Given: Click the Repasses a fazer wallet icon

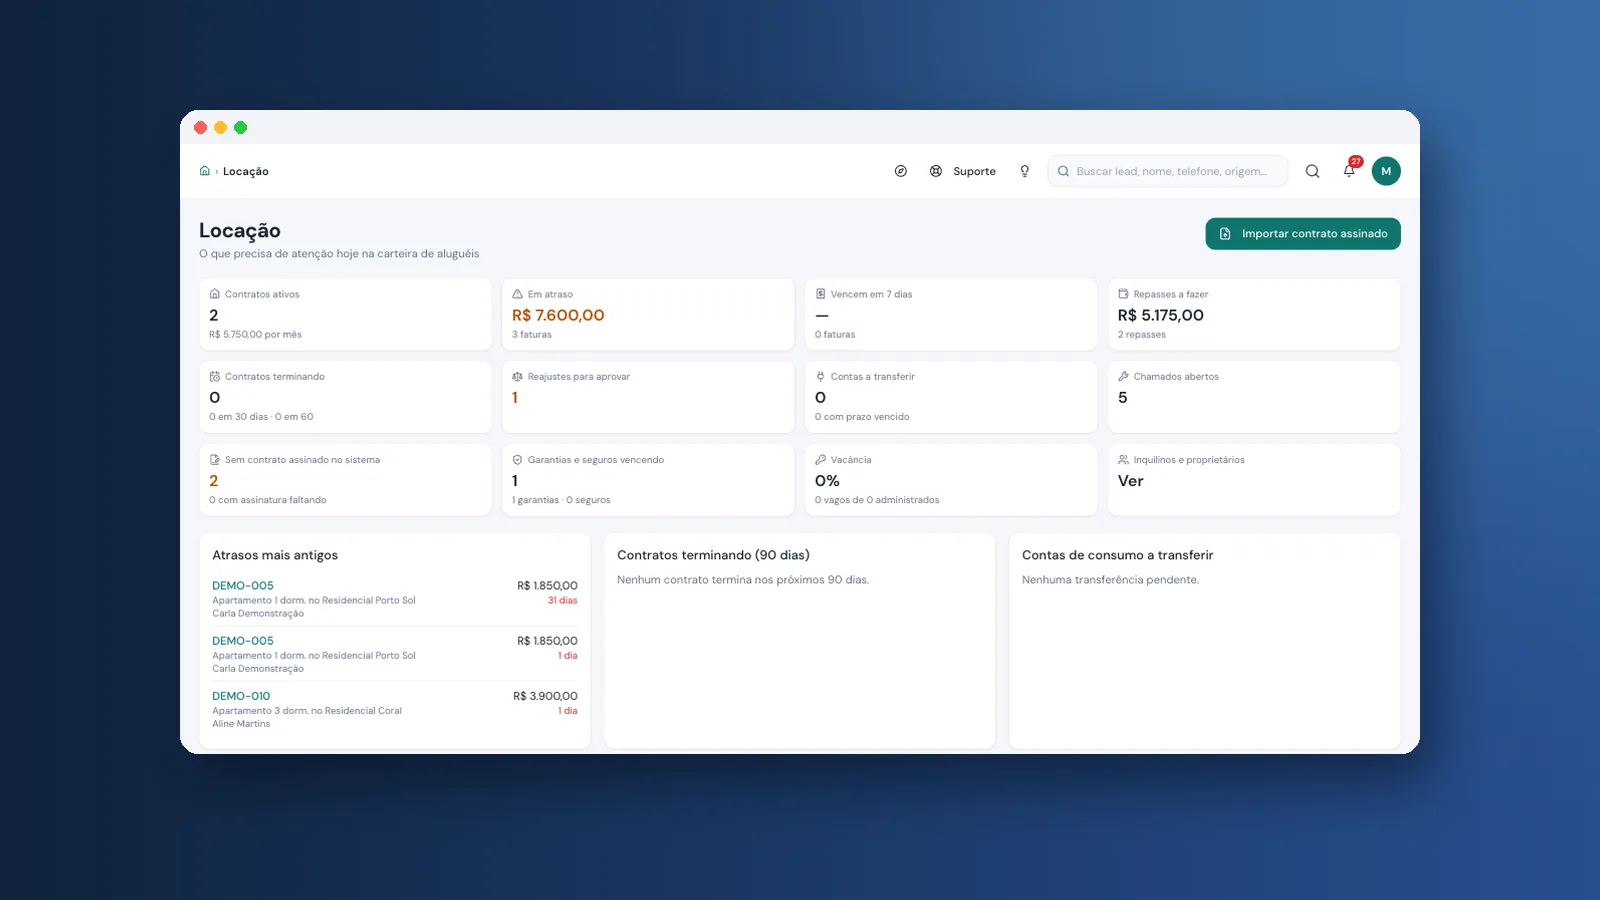Looking at the screenshot, I should [x=1123, y=294].
